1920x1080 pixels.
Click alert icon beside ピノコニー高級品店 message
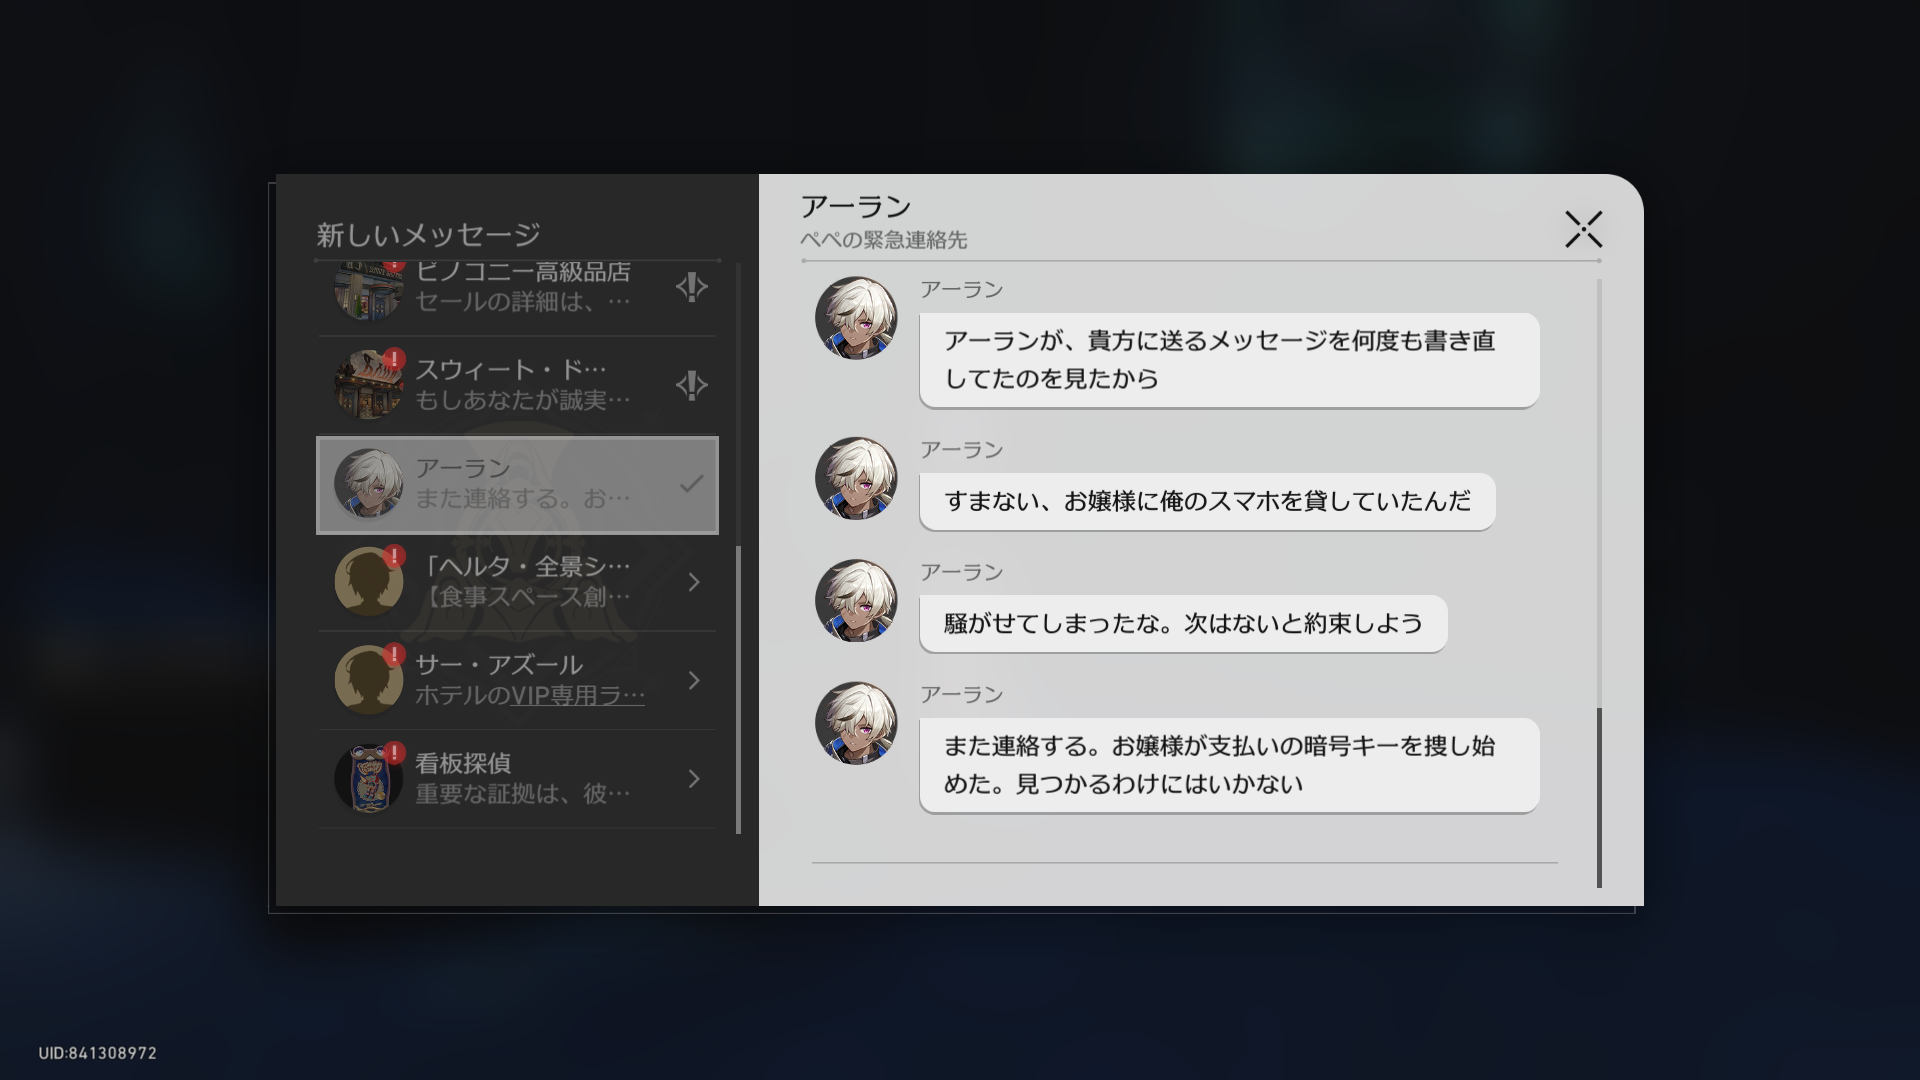click(x=691, y=288)
